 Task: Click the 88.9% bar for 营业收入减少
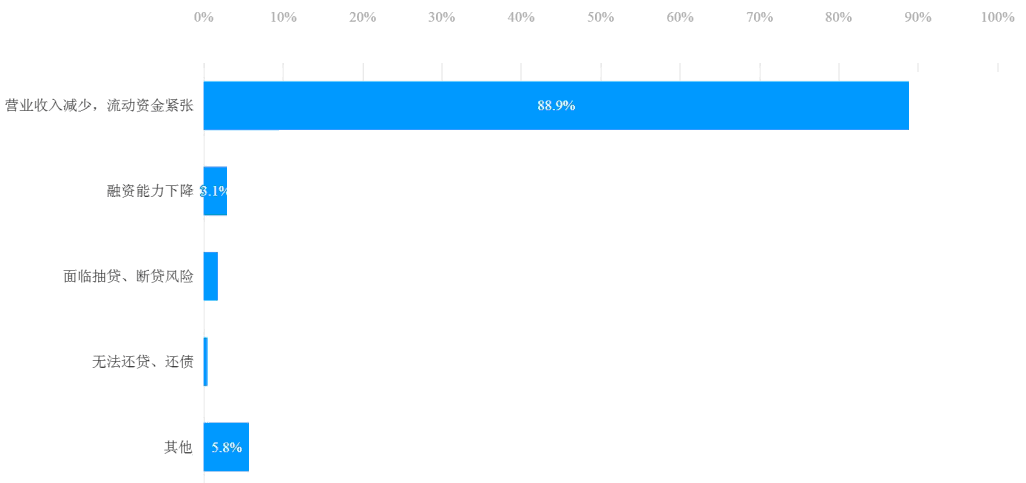556,105
